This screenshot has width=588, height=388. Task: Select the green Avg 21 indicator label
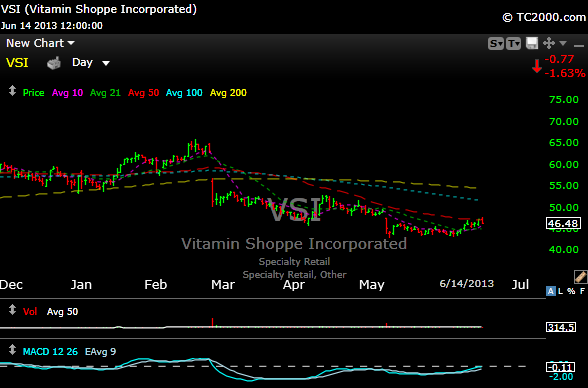click(x=105, y=93)
